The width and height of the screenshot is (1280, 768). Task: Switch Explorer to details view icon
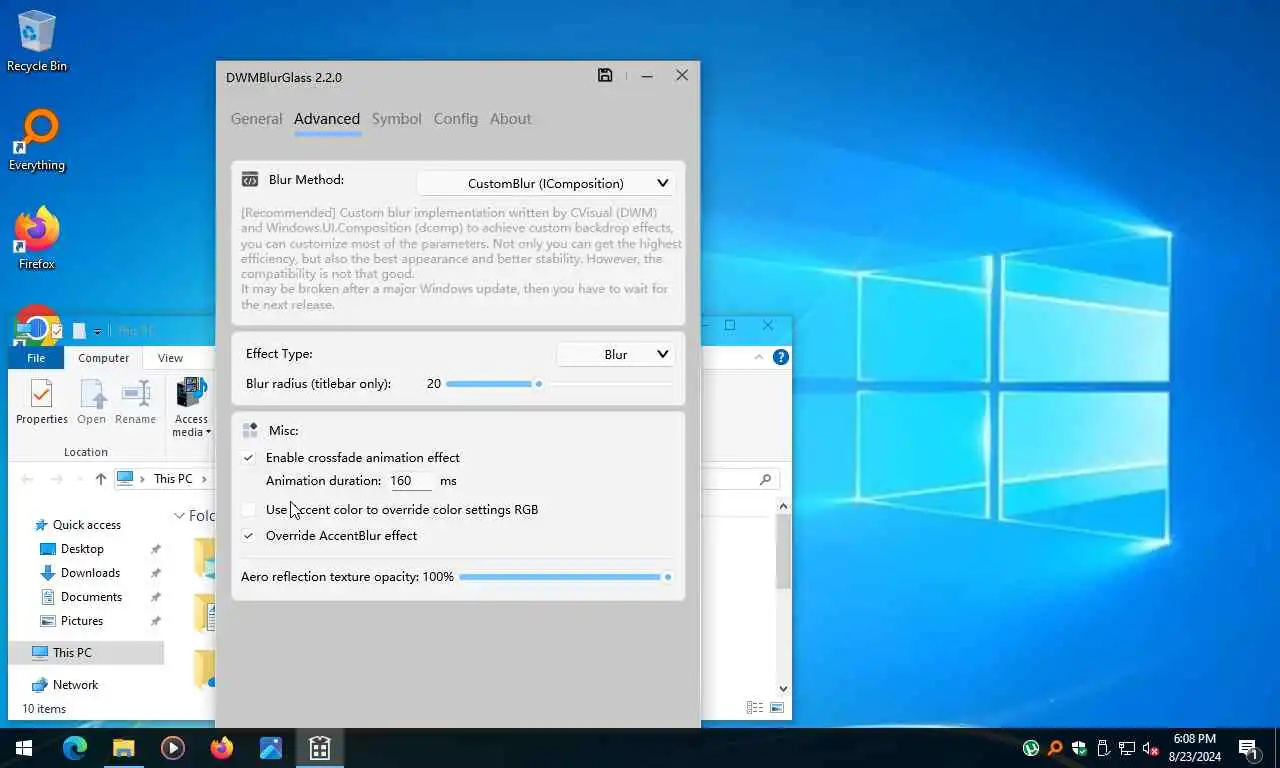click(x=755, y=708)
